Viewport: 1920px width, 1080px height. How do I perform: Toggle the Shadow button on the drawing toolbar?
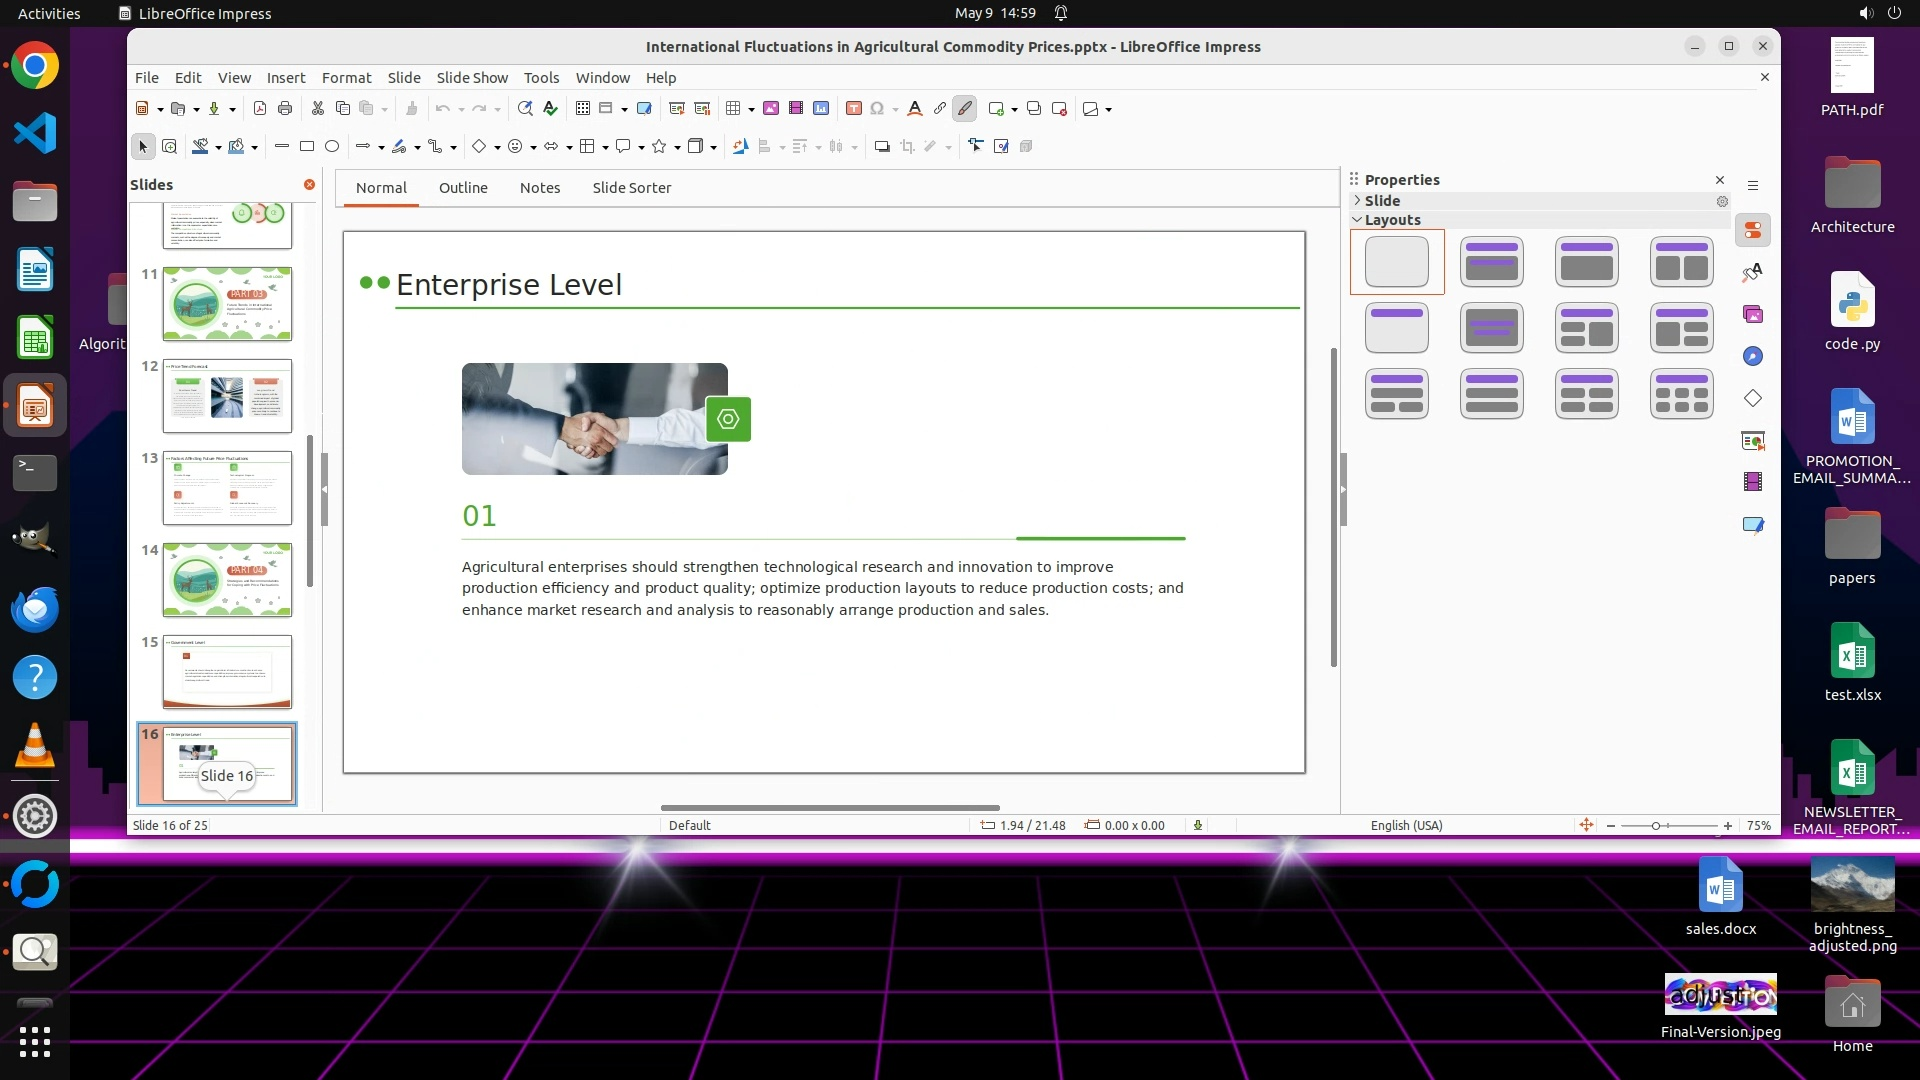(x=881, y=147)
